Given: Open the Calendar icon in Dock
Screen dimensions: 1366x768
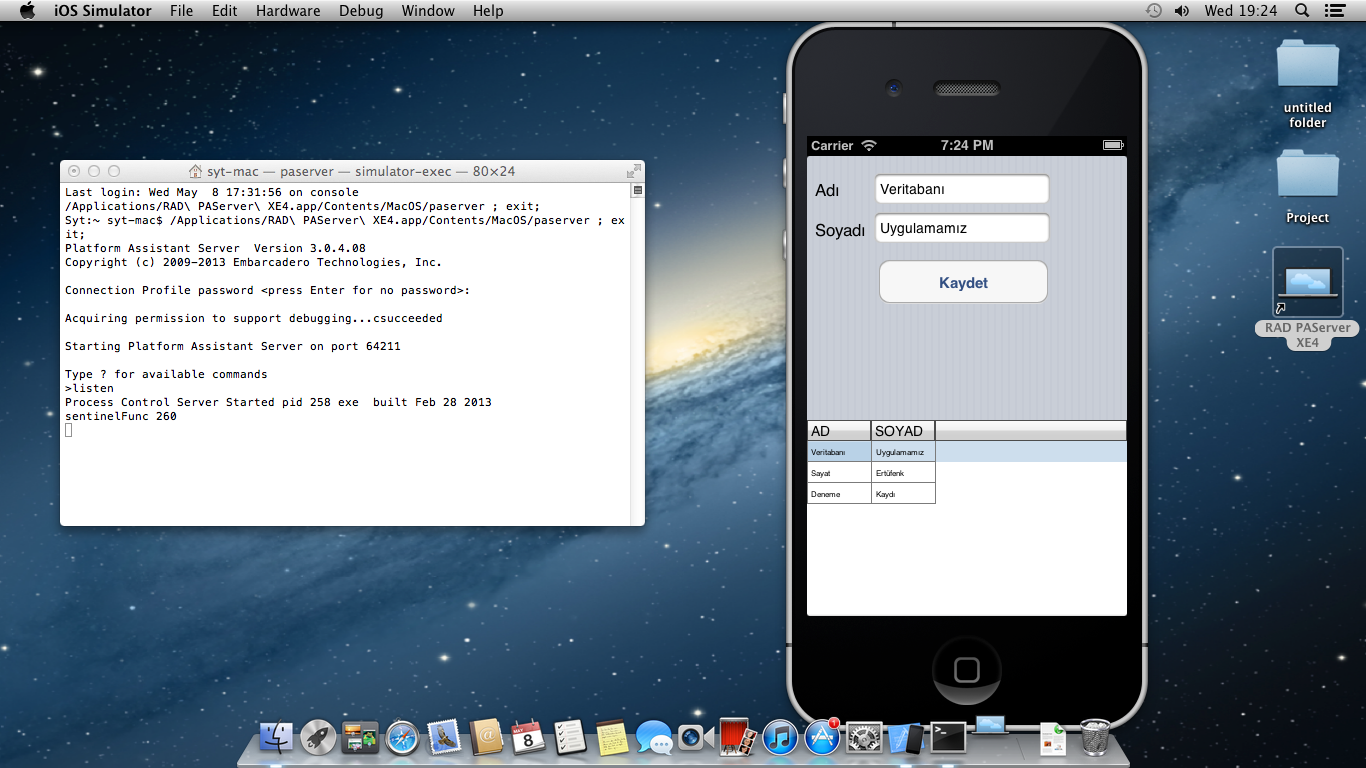Looking at the screenshot, I should [x=528, y=737].
